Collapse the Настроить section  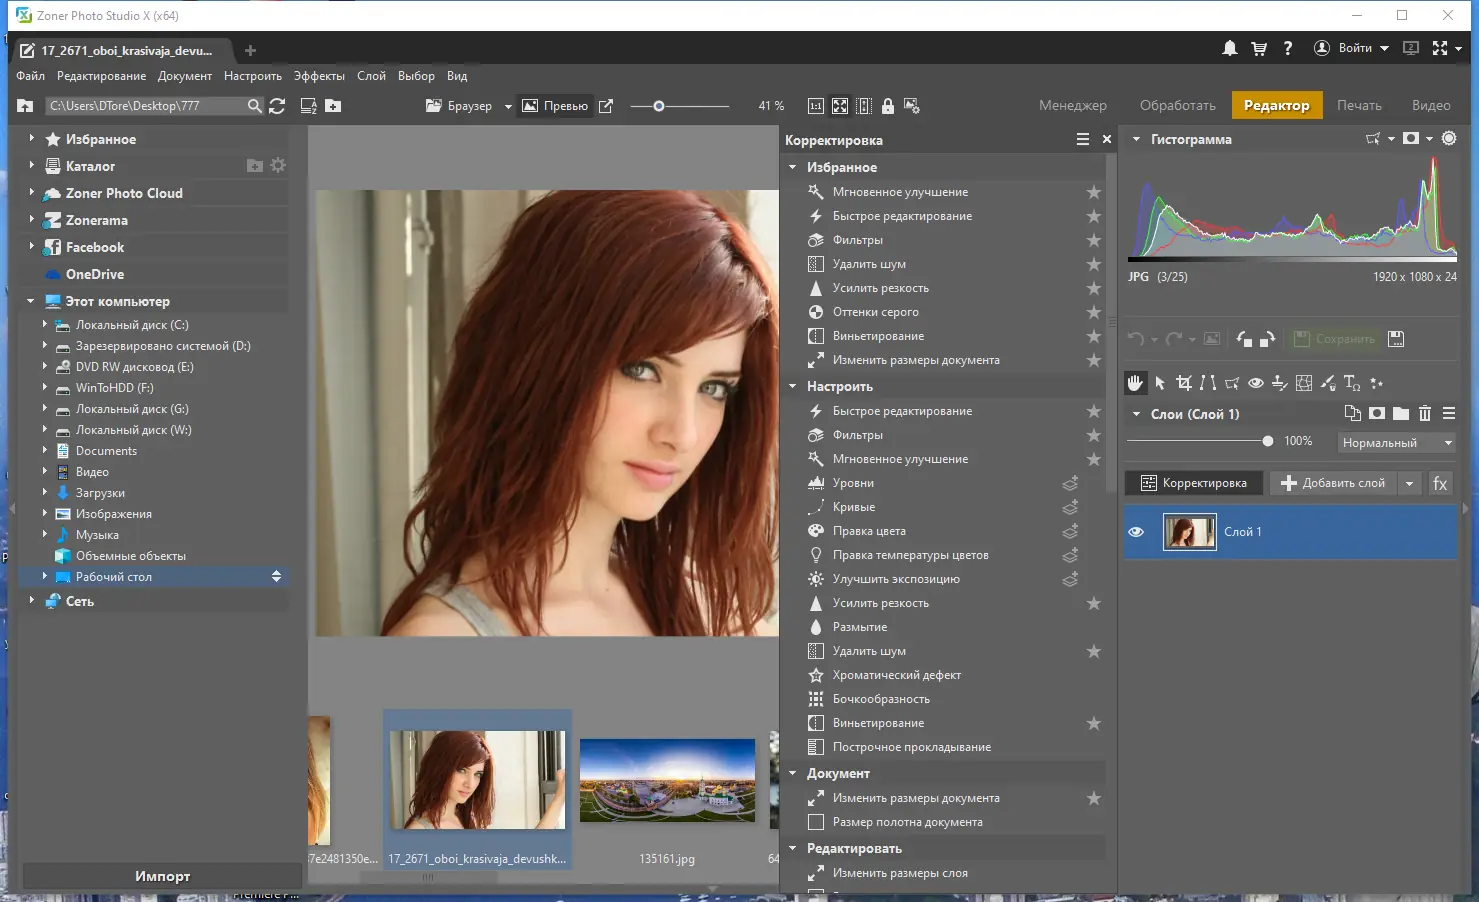point(793,386)
